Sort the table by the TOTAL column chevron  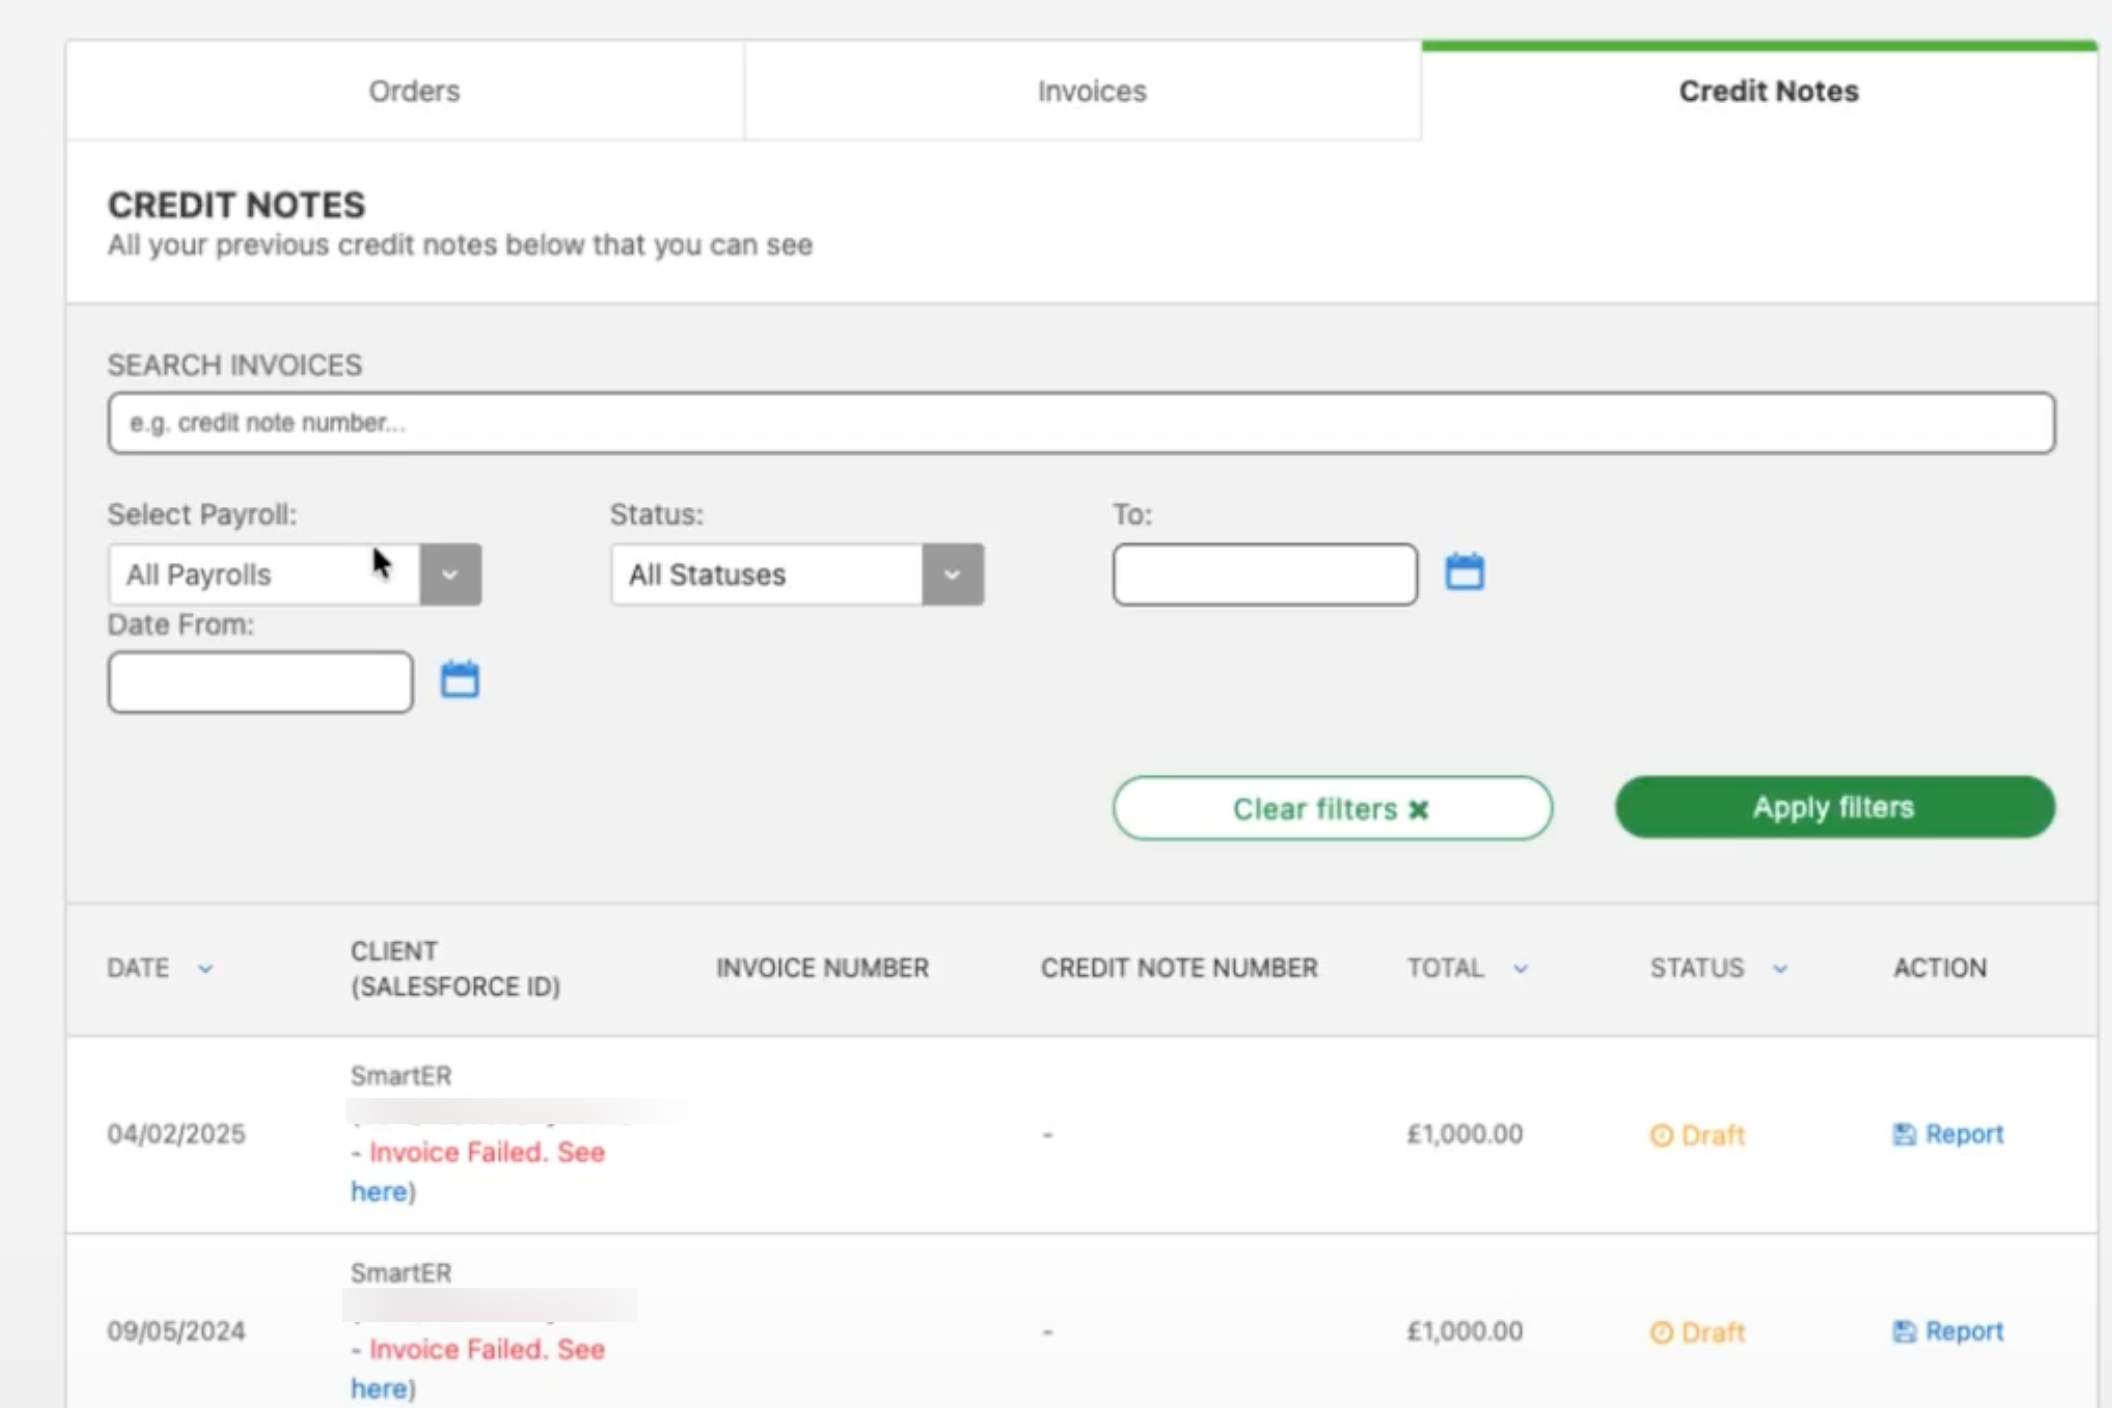click(x=1522, y=968)
